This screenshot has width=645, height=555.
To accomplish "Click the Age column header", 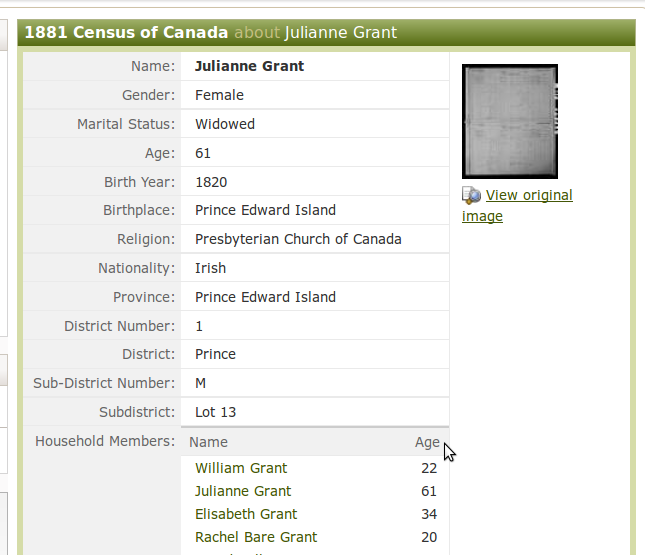I will pyautogui.click(x=427, y=442).
